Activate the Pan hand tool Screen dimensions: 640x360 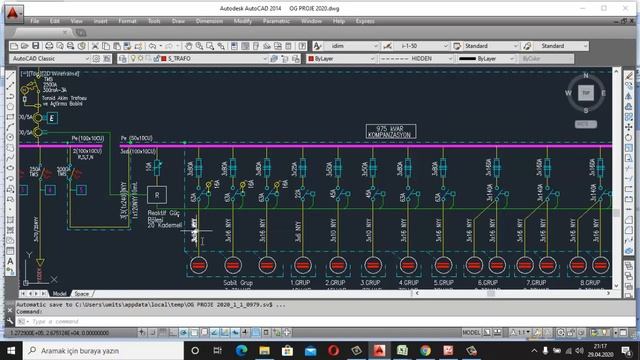pyautogui.click(x=188, y=46)
